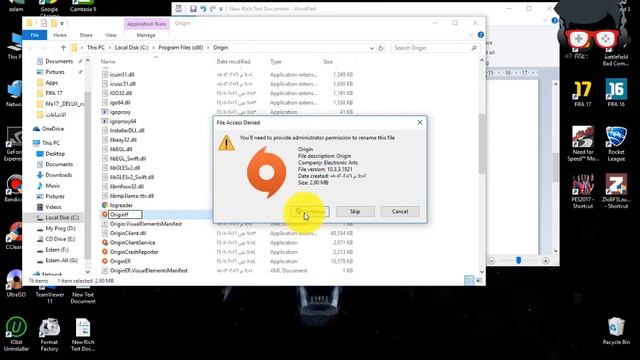This screenshot has width=640, height=360.
Task: Select the FIFA 17 folder in navigation pane
Action: [x=54, y=93]
